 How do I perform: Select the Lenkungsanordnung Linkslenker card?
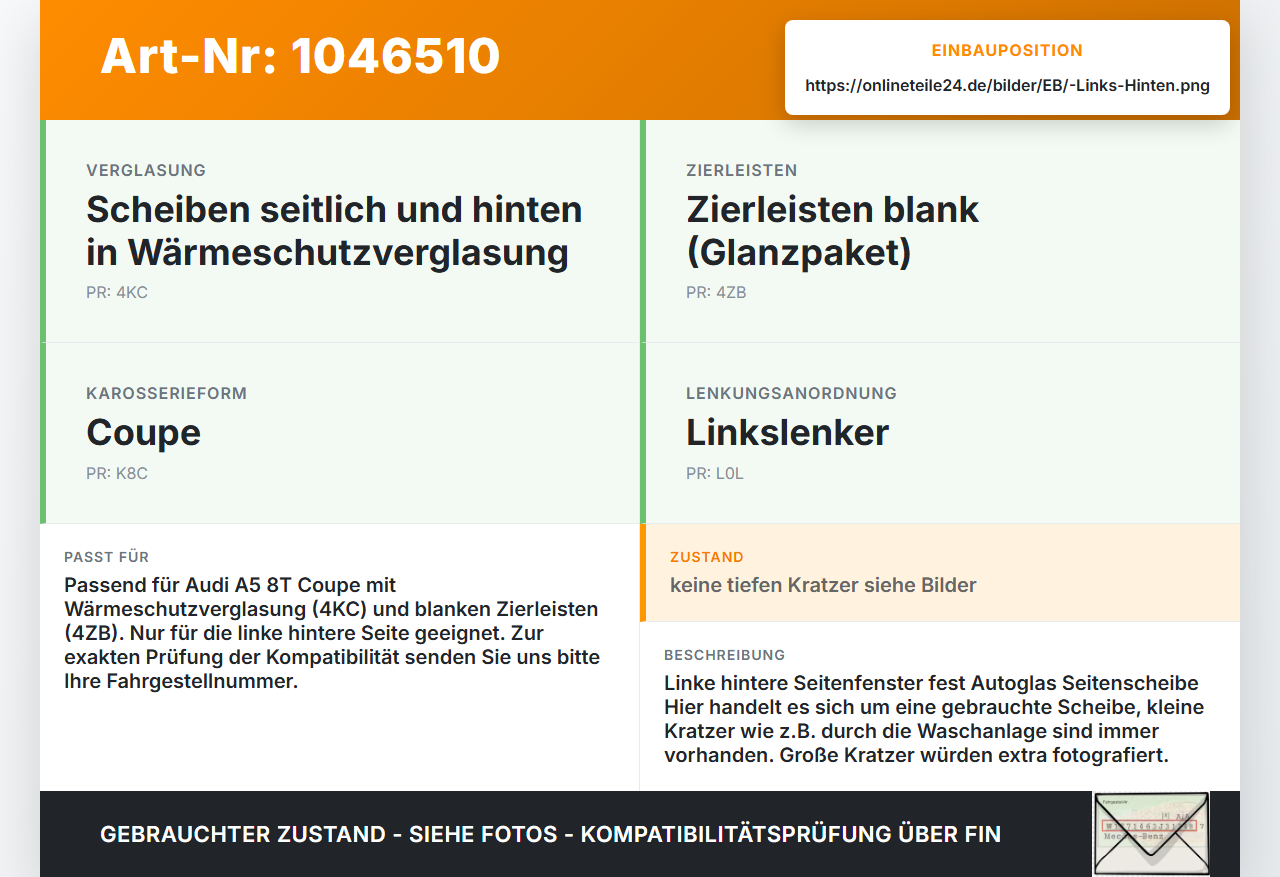(x=940, y=433)
